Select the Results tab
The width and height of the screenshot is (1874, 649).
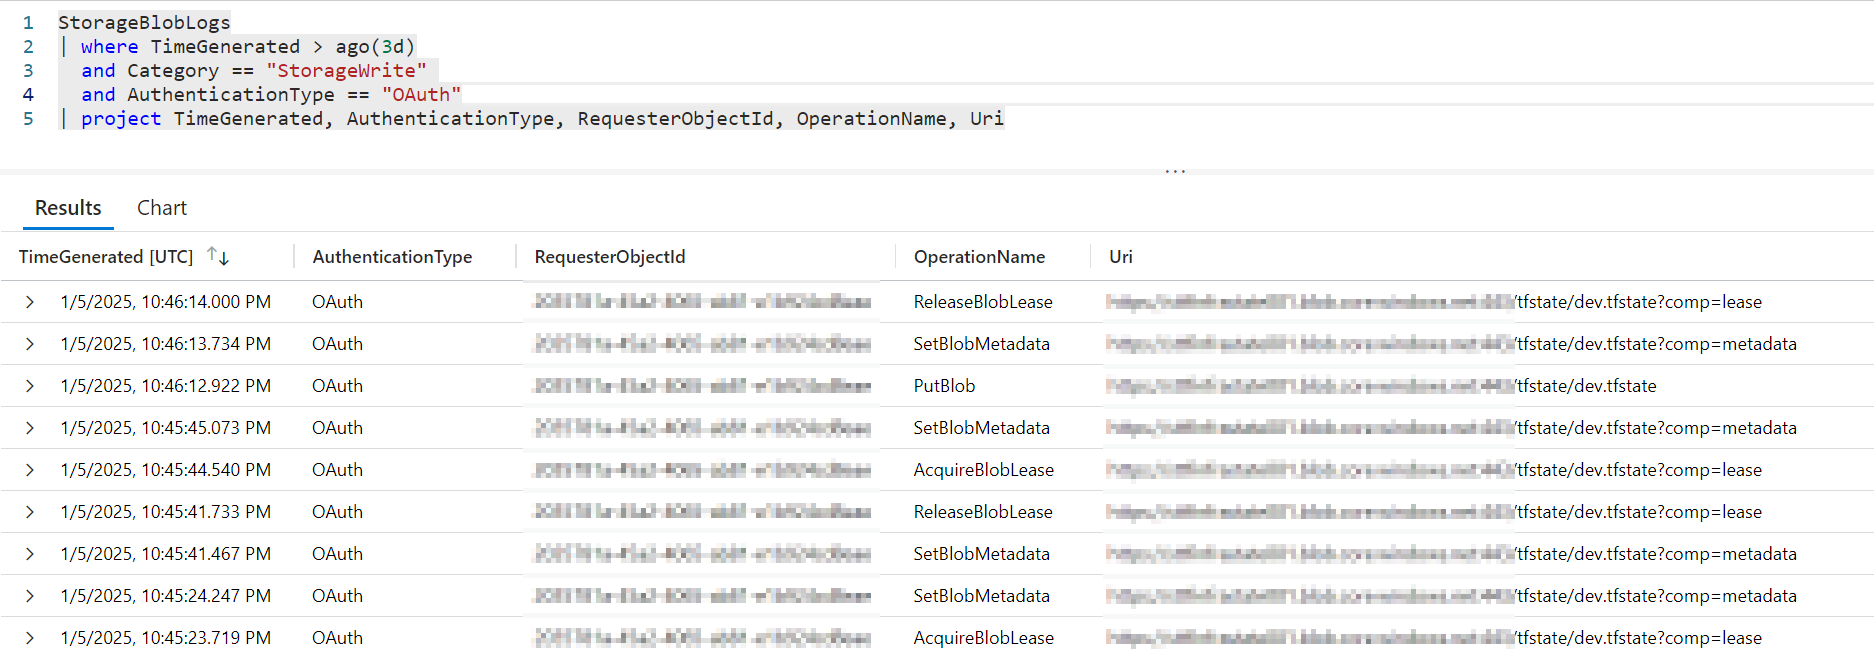click(x=68, y=208)
